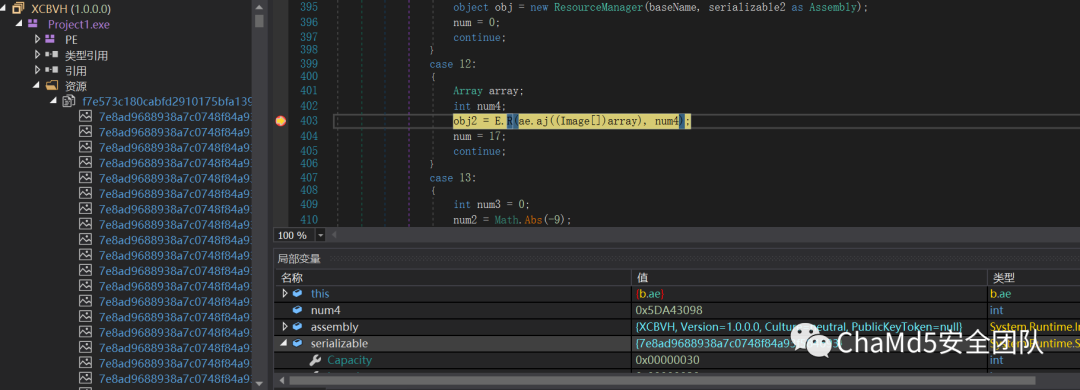Collapse the Project1.exe tree node
Screen dimensions: 1080x390
pyautogui.click(x=20, y=24)
